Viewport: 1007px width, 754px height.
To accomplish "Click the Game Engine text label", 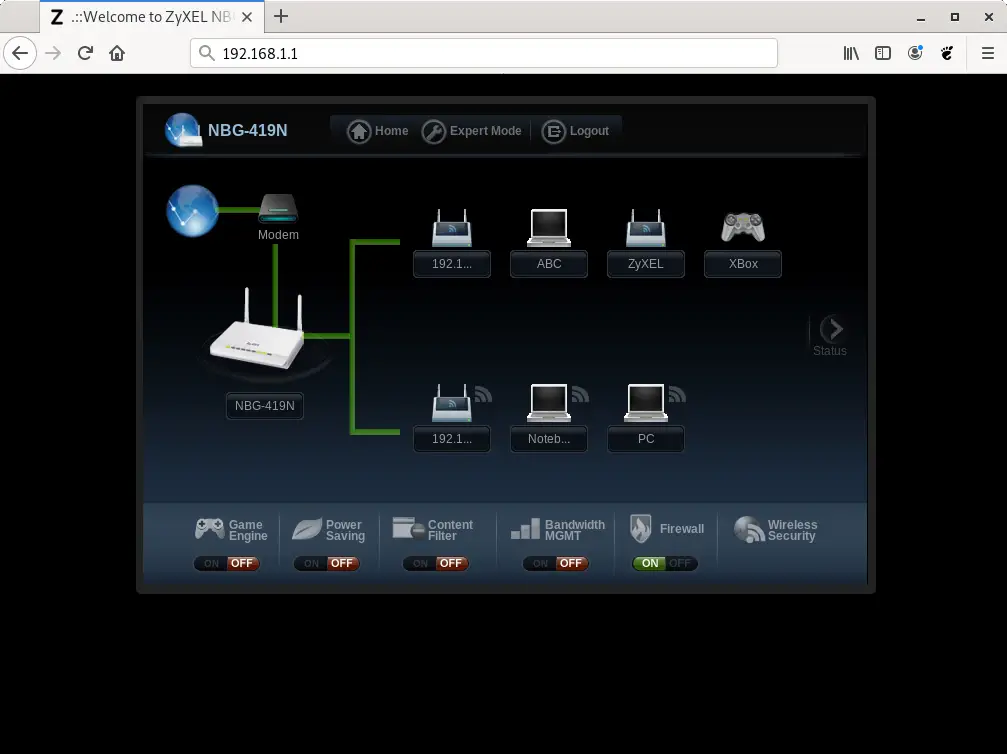I will [248, 530].
